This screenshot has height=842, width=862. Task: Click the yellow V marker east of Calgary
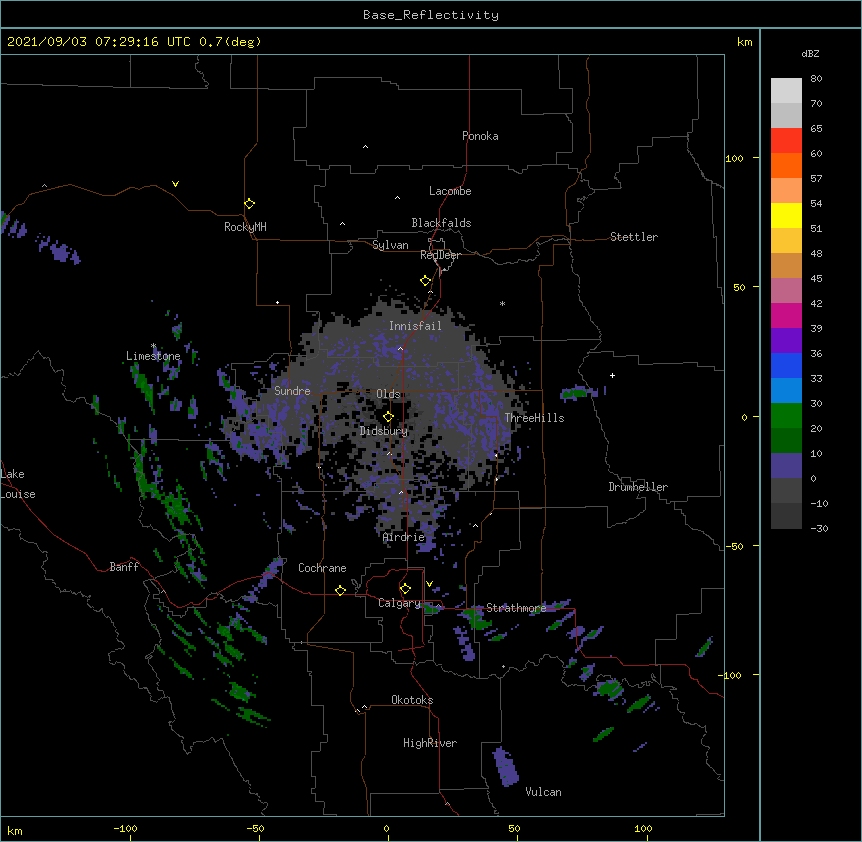(x=429, y=584)
